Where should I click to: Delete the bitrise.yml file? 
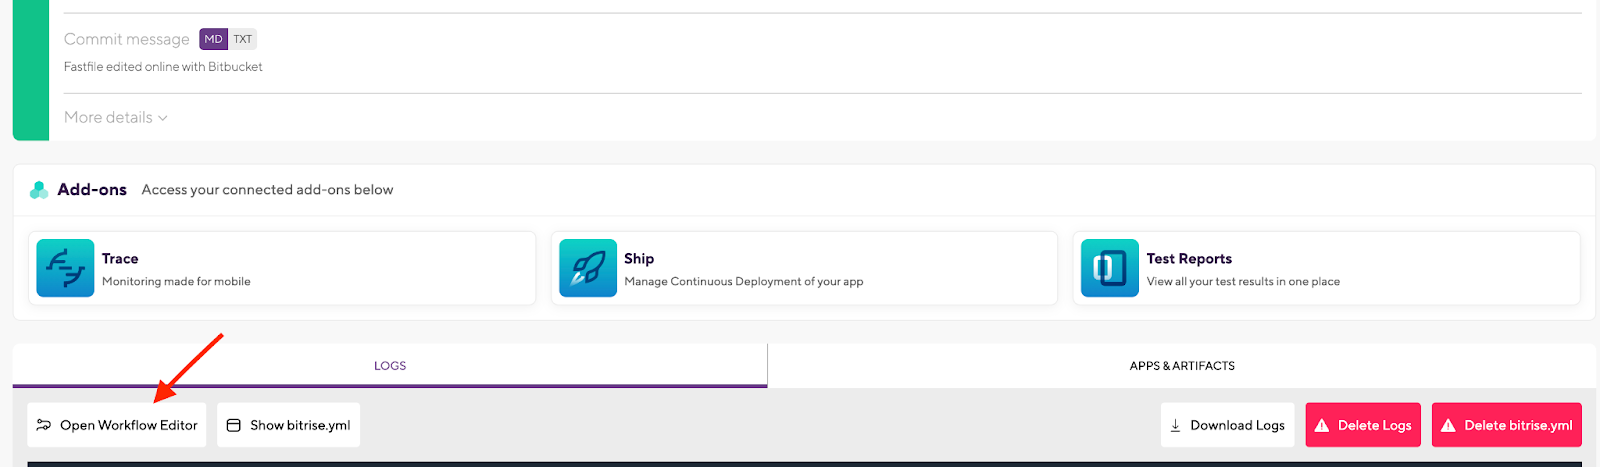click(1507, 425)
